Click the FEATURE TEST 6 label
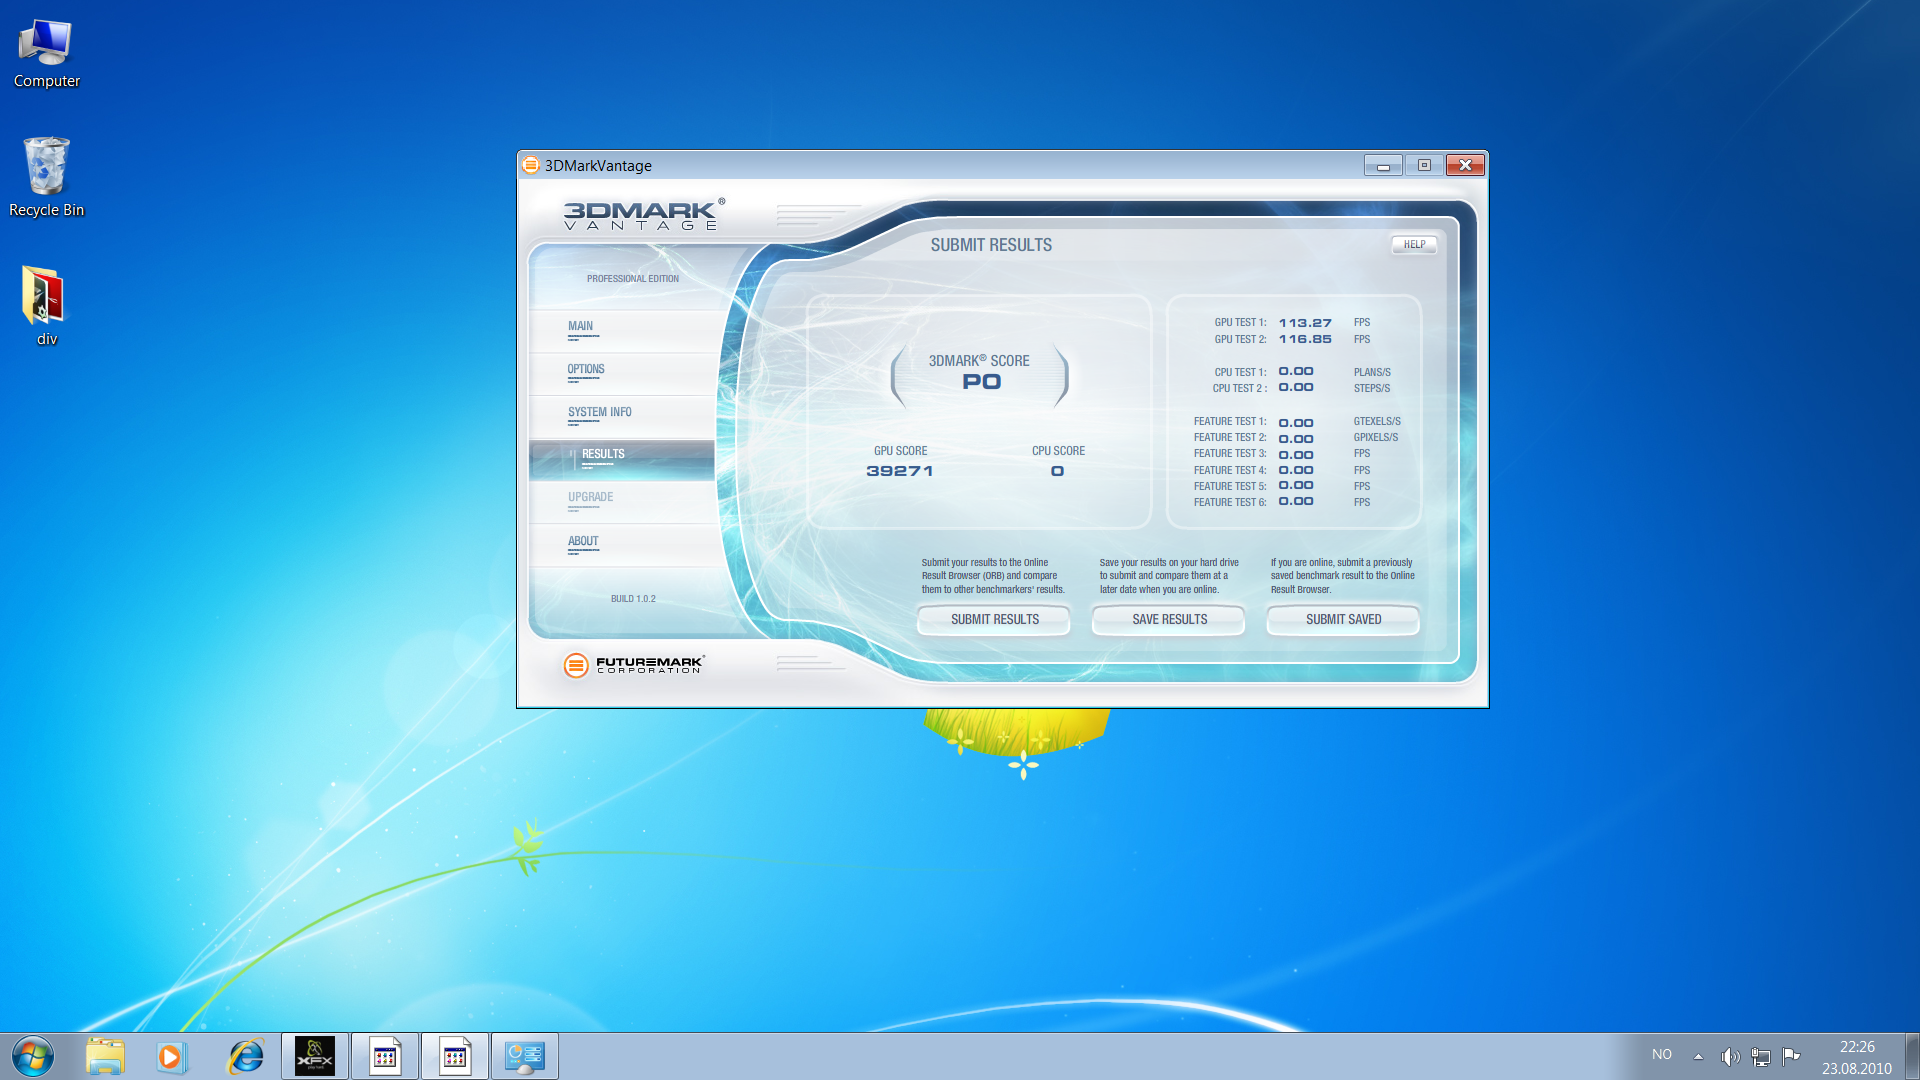This screenshot has height=1080, width=1920. [1230, 502]
